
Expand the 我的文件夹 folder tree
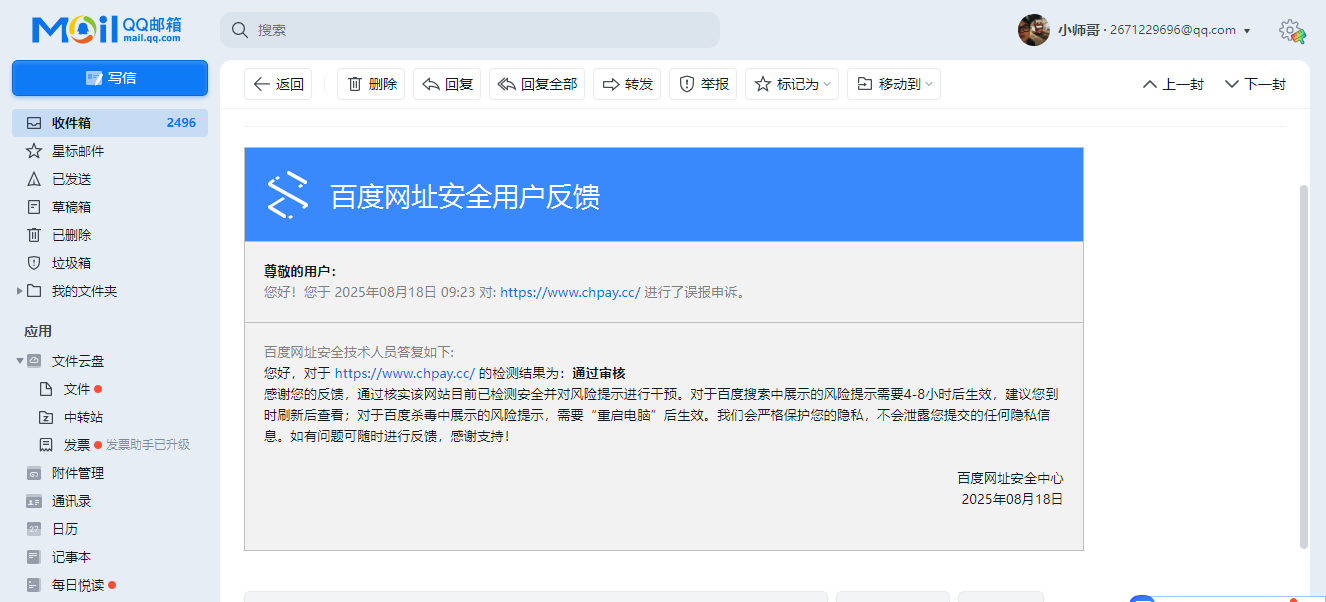pos(17,291)
